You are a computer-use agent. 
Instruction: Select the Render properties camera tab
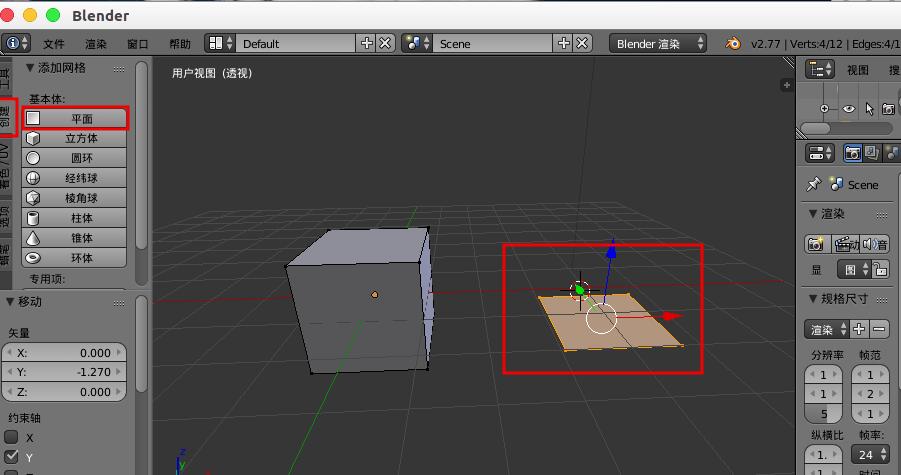[852, 153]
